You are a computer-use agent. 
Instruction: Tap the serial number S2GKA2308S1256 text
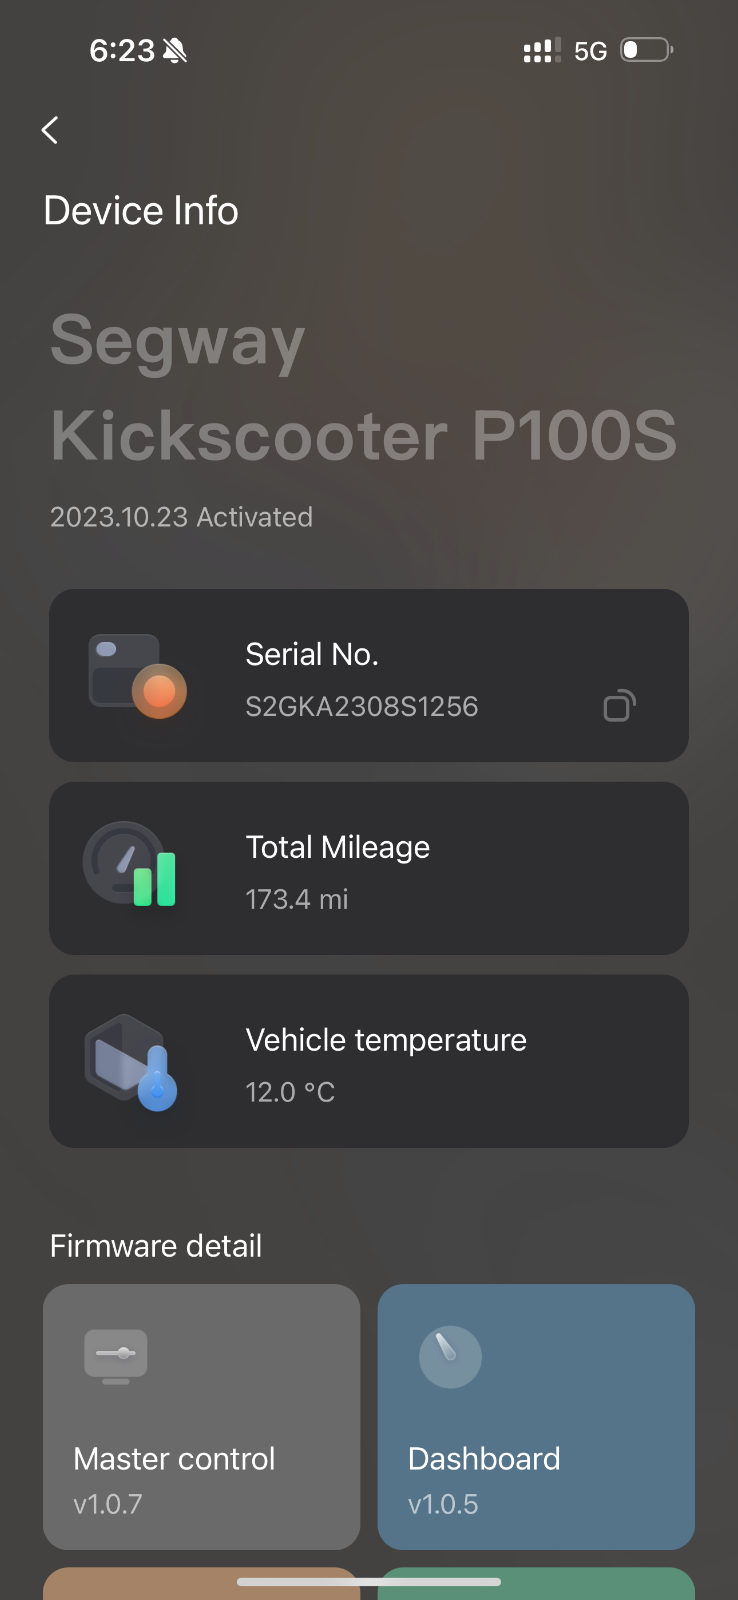click(362, 707)
